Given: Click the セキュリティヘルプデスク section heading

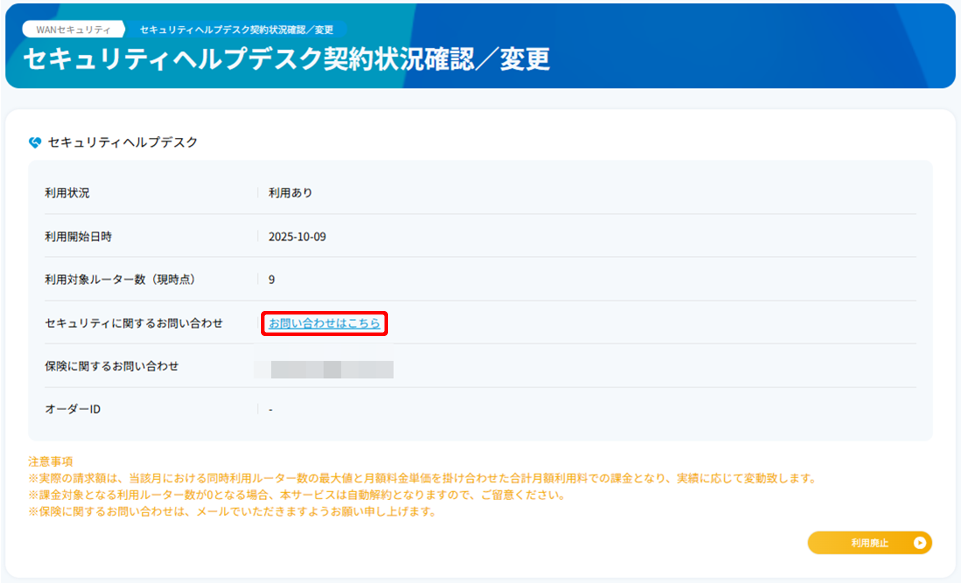Looking at the screenshot, I should point(122,143).
